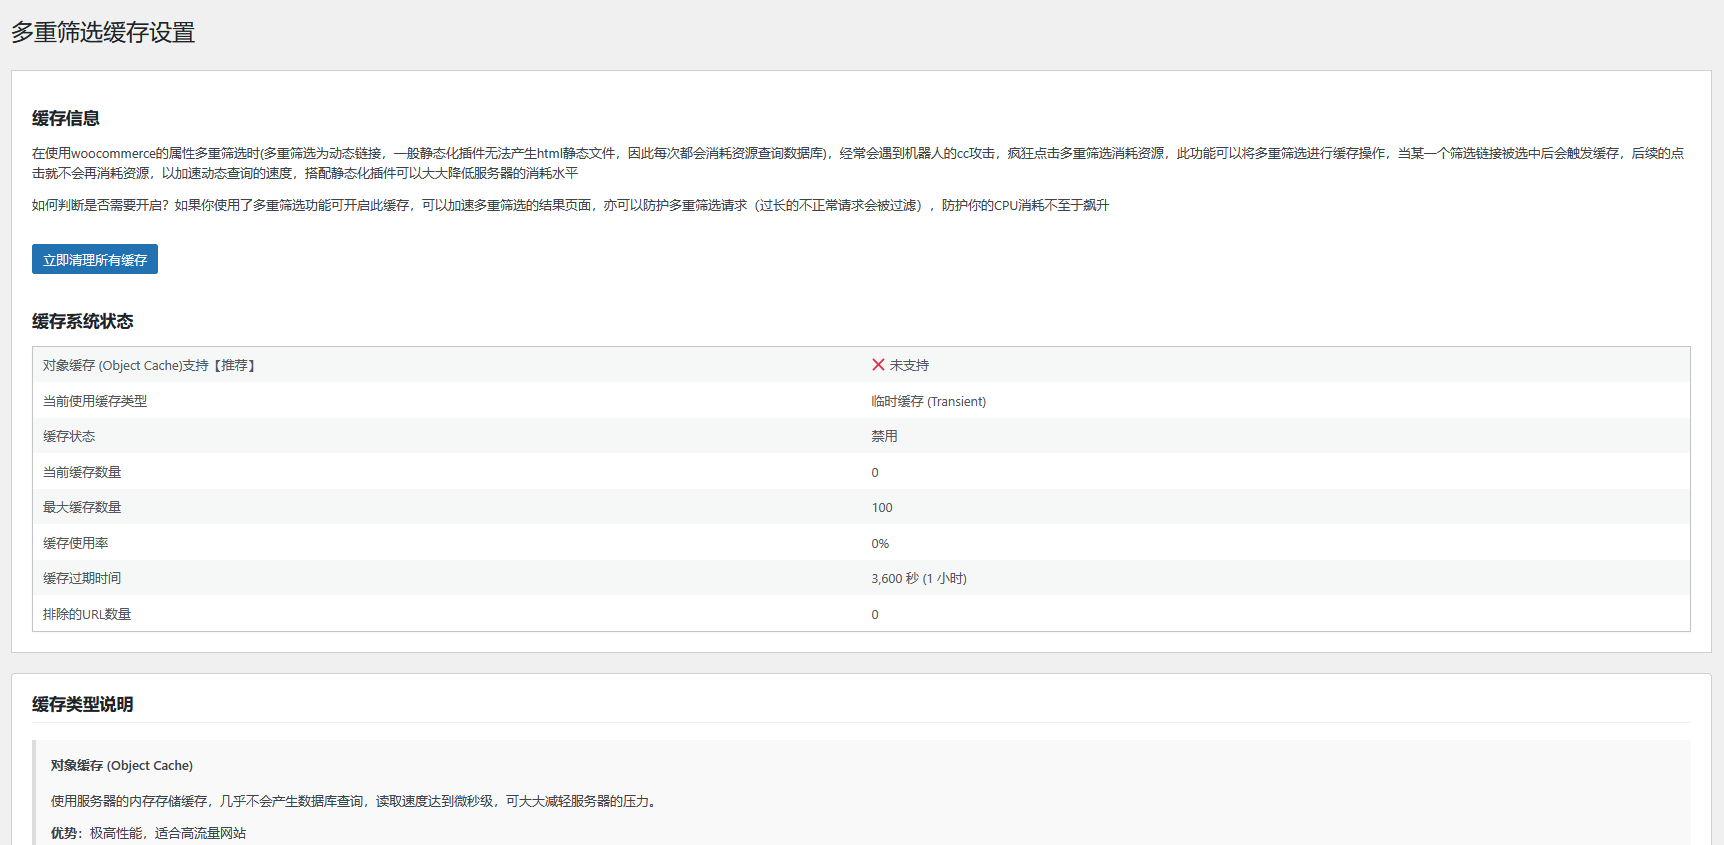1724x845 pixels.
Task: Click the 缓存过期时间 row label
Action: (x=82, y=579)
